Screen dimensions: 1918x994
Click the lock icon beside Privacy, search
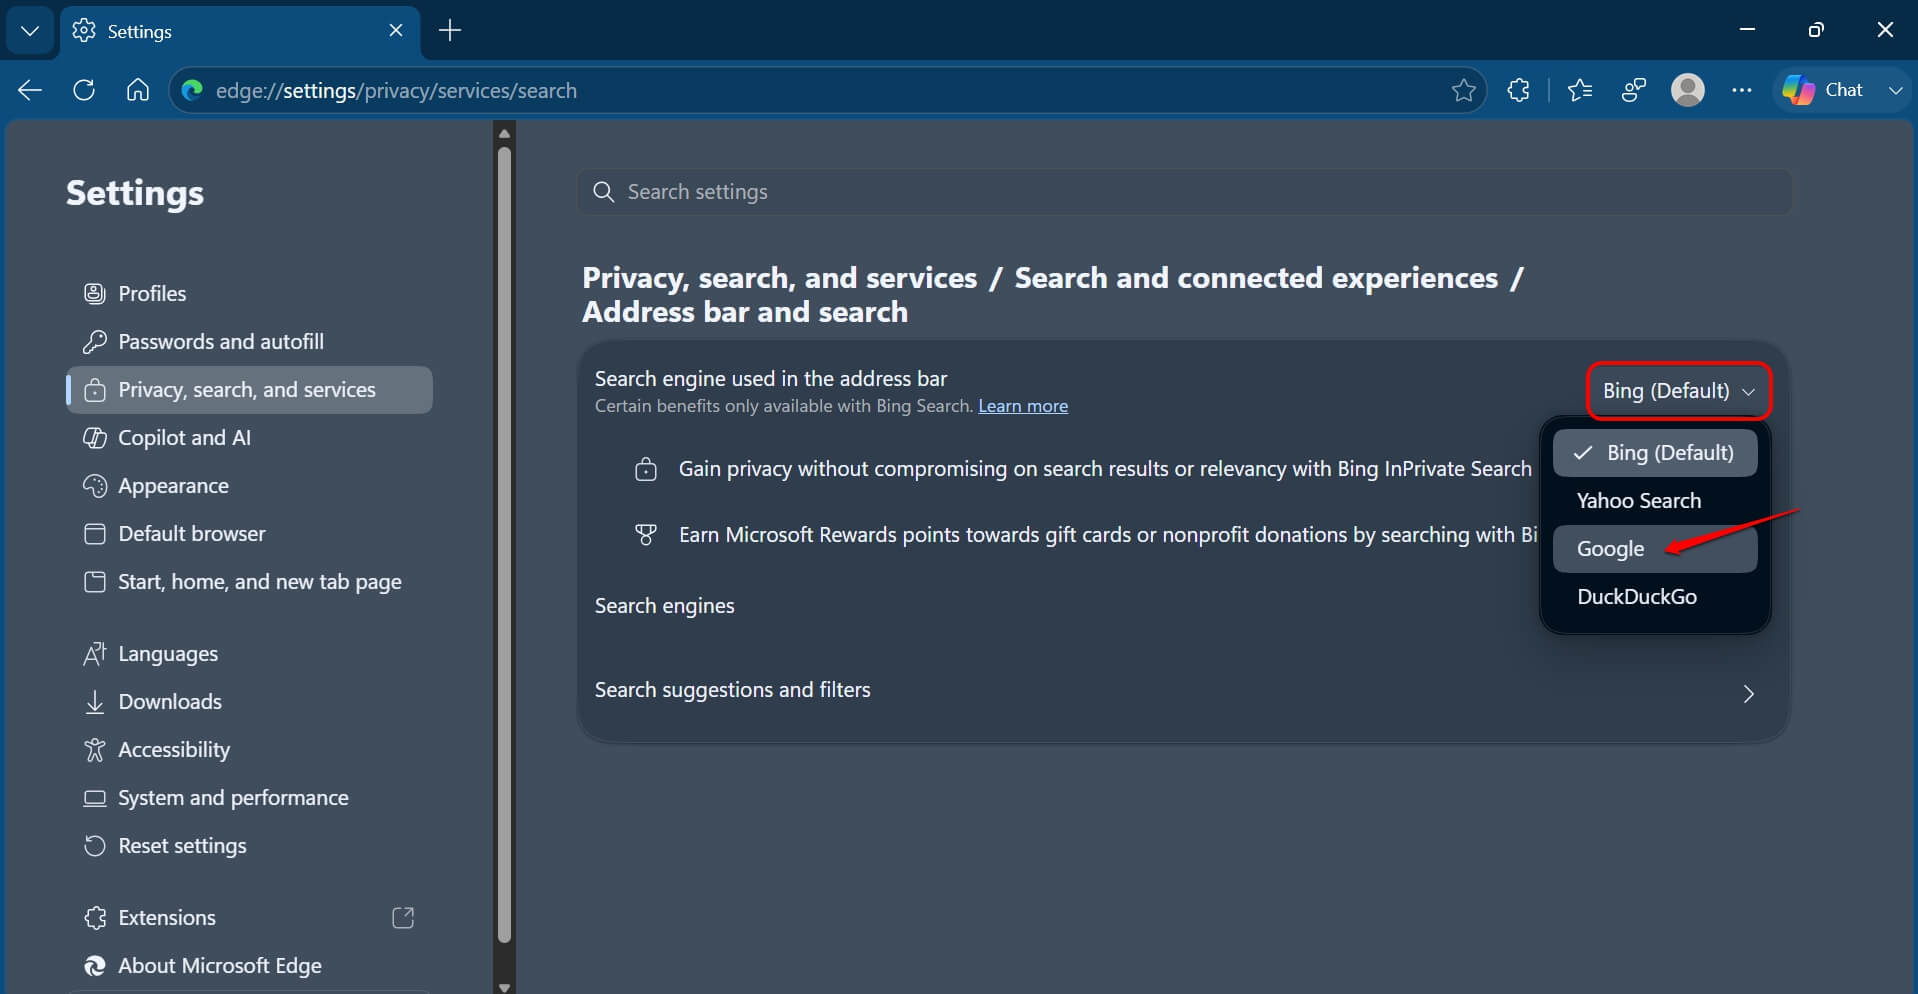(x=95, y=389)
